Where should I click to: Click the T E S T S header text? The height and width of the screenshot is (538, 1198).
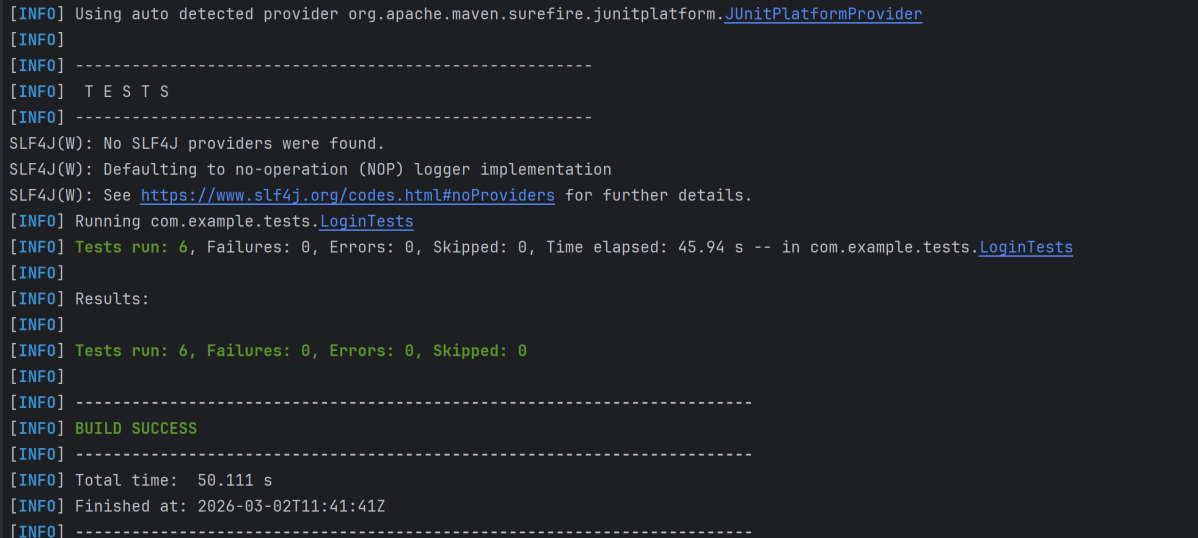point(126,92)
